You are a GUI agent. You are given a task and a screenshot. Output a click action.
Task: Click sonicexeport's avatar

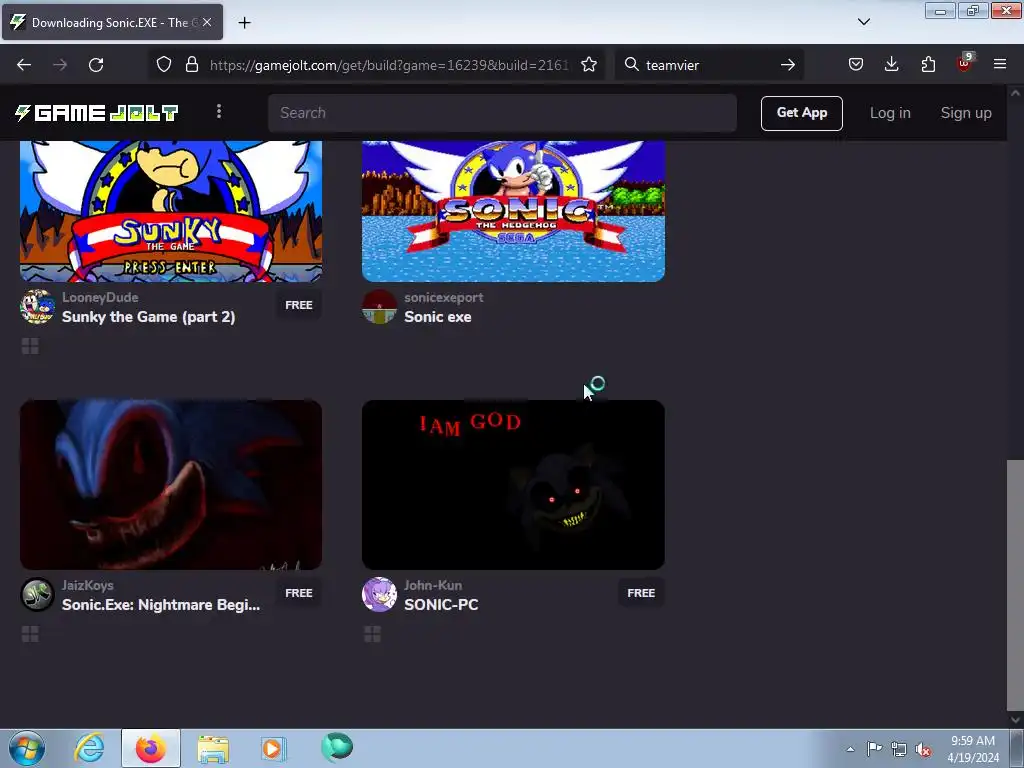(x=379, y=307)
